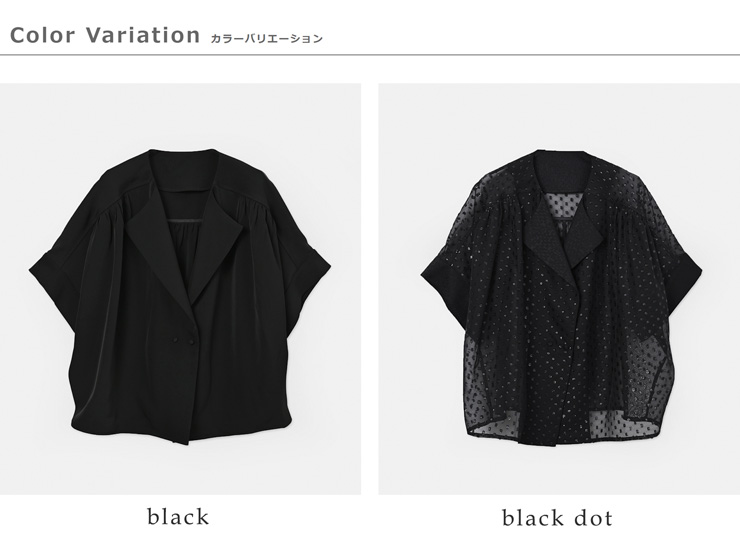Click the sheer hem of the dot jacket
Viewport: 740px width, 535px height.
(x=564, y=429)
